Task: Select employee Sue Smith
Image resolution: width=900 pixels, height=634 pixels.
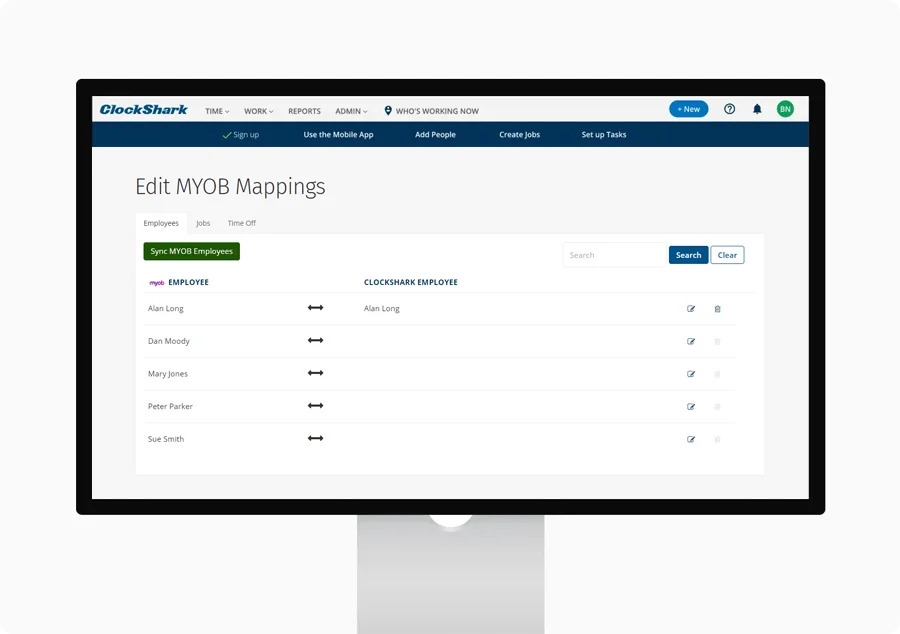Action: (166, 439)
